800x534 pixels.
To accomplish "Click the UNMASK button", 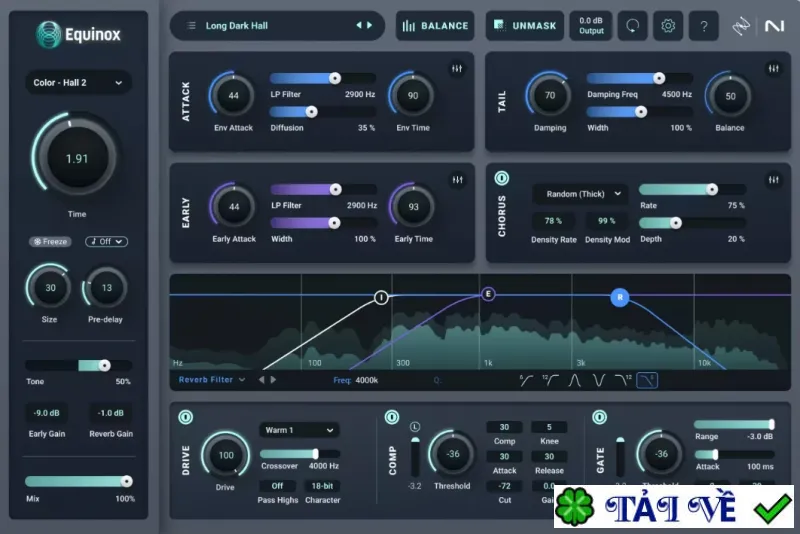I will (x=524, y=26).
